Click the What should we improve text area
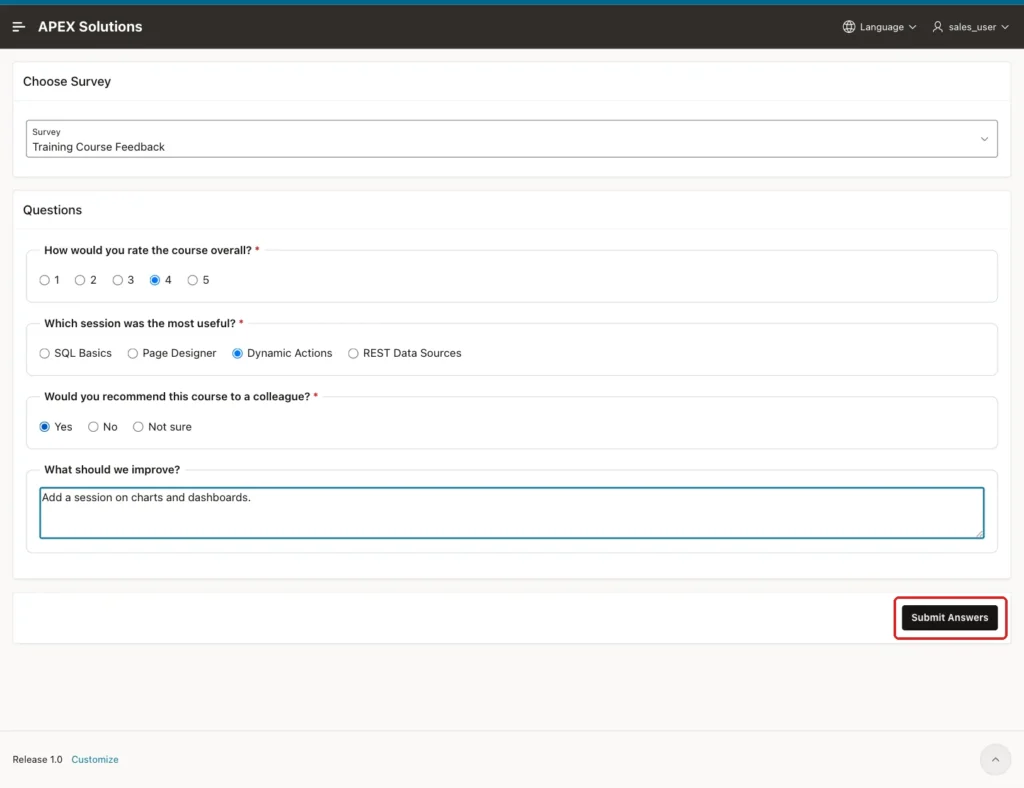The width and height of the screenshot is (1024, 788). click(511, 512)
